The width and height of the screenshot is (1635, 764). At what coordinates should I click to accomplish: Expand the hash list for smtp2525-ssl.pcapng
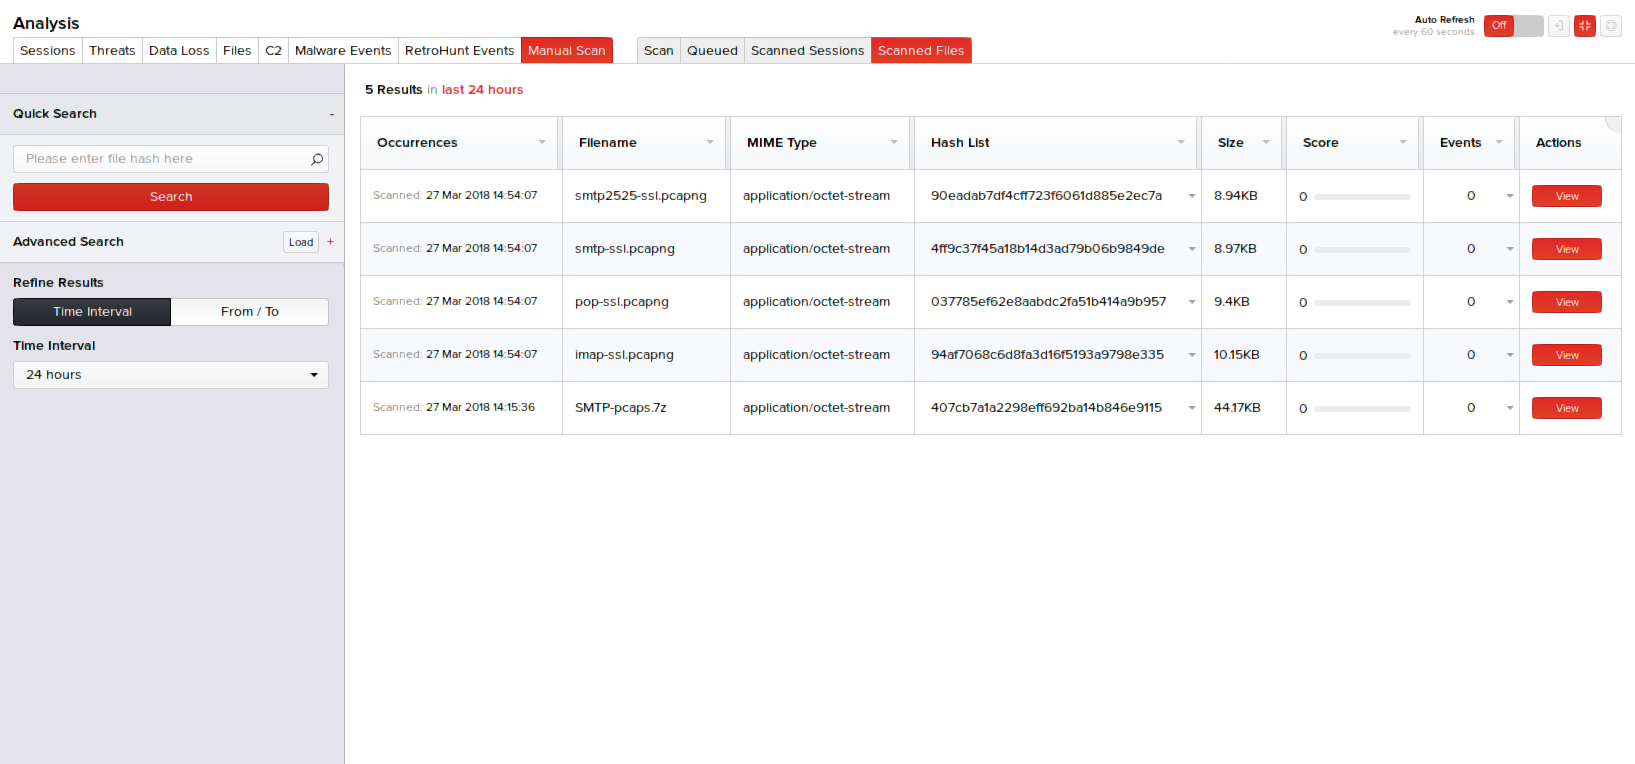point(1191,196)
